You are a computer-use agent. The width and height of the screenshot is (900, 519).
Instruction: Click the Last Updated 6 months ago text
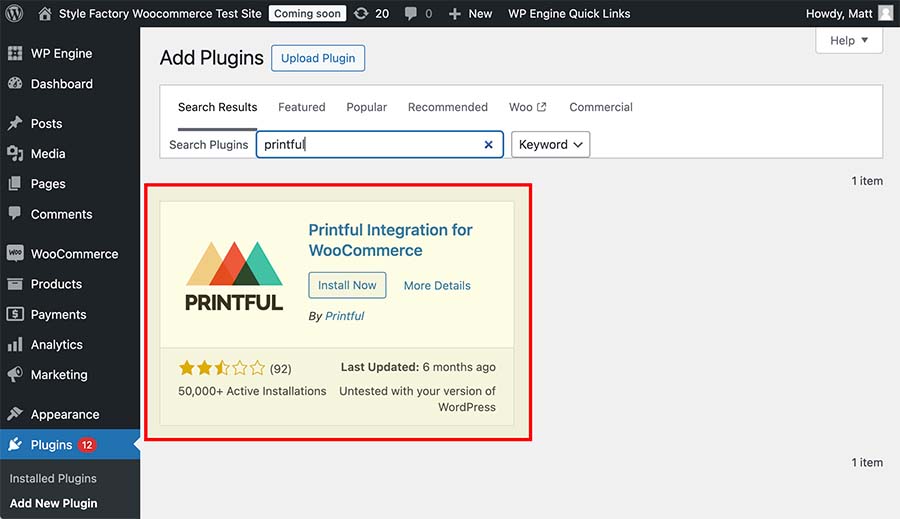click(418, 367)
